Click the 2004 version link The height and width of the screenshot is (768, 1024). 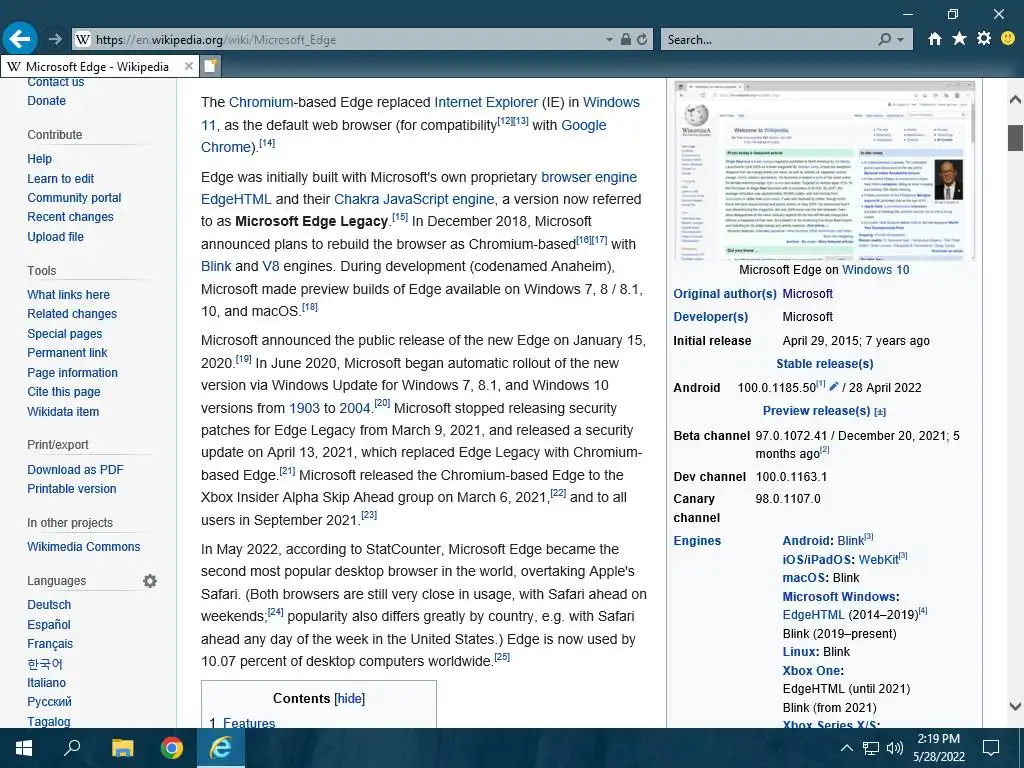(355, 408)
